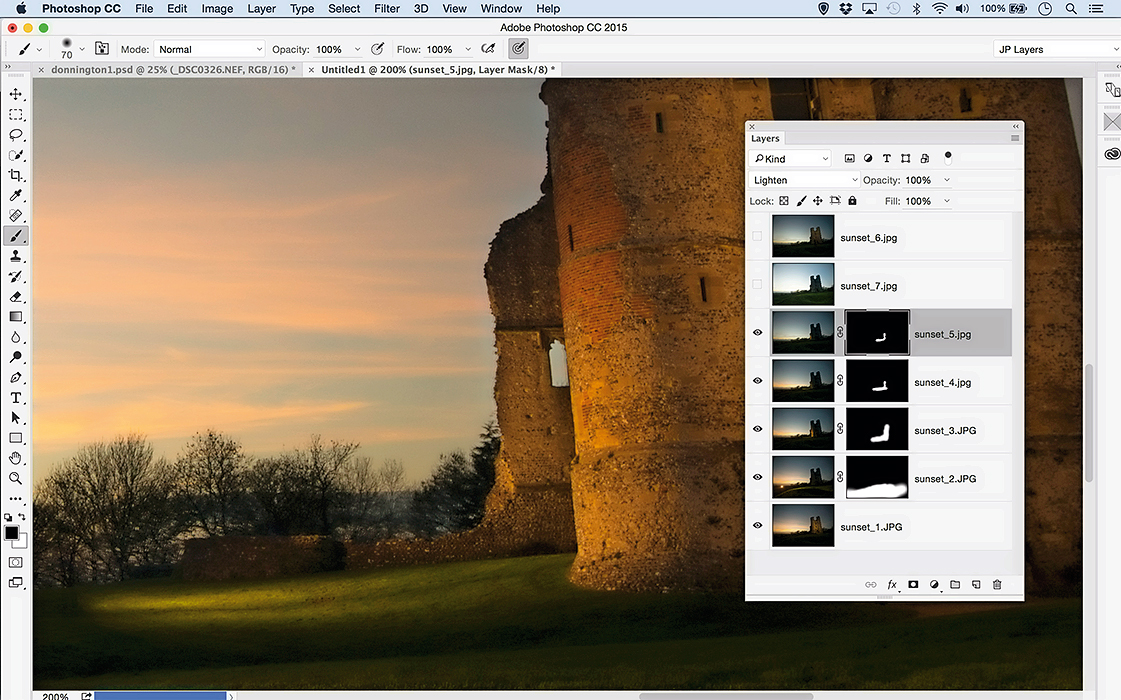Select the Path Selection tool
The width and height of the screenshot is (1121, 700).
pos(16,418)
